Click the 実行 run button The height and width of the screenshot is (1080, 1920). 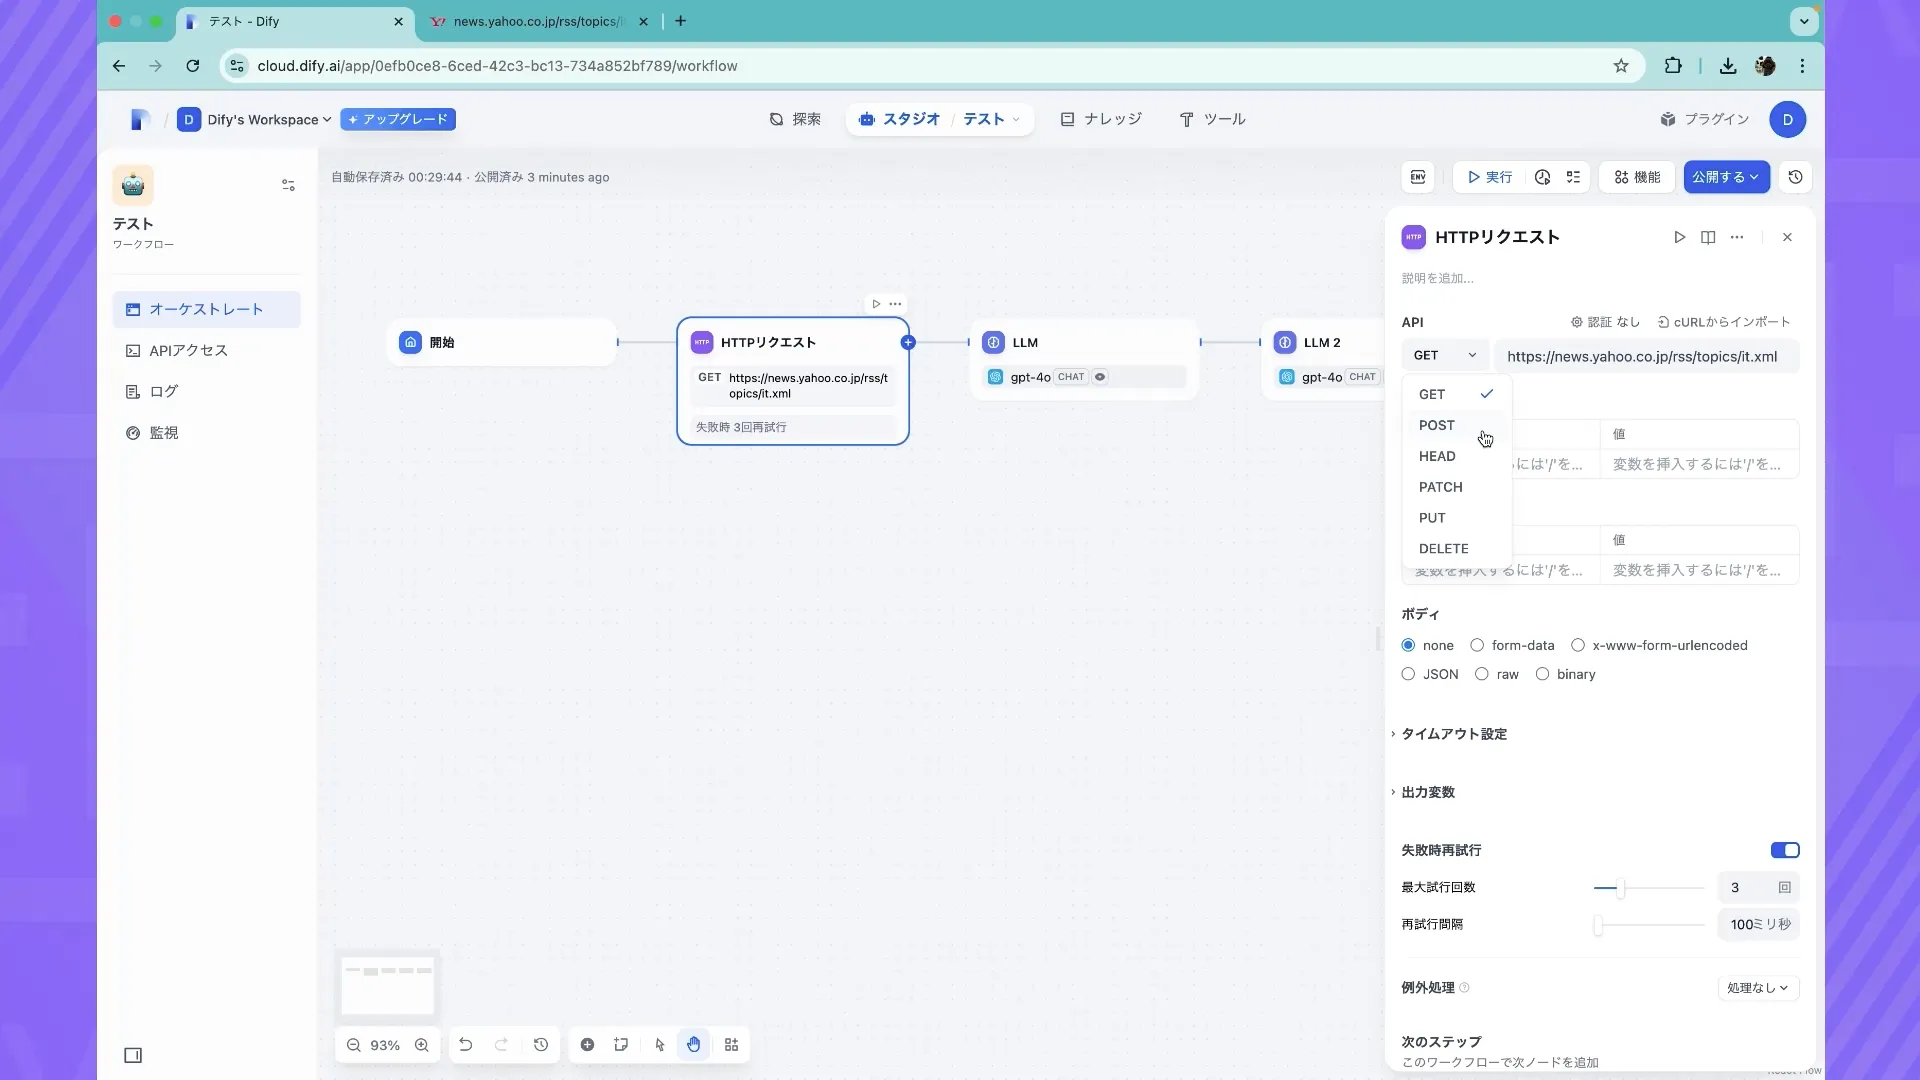click(x=1490, y=177)
